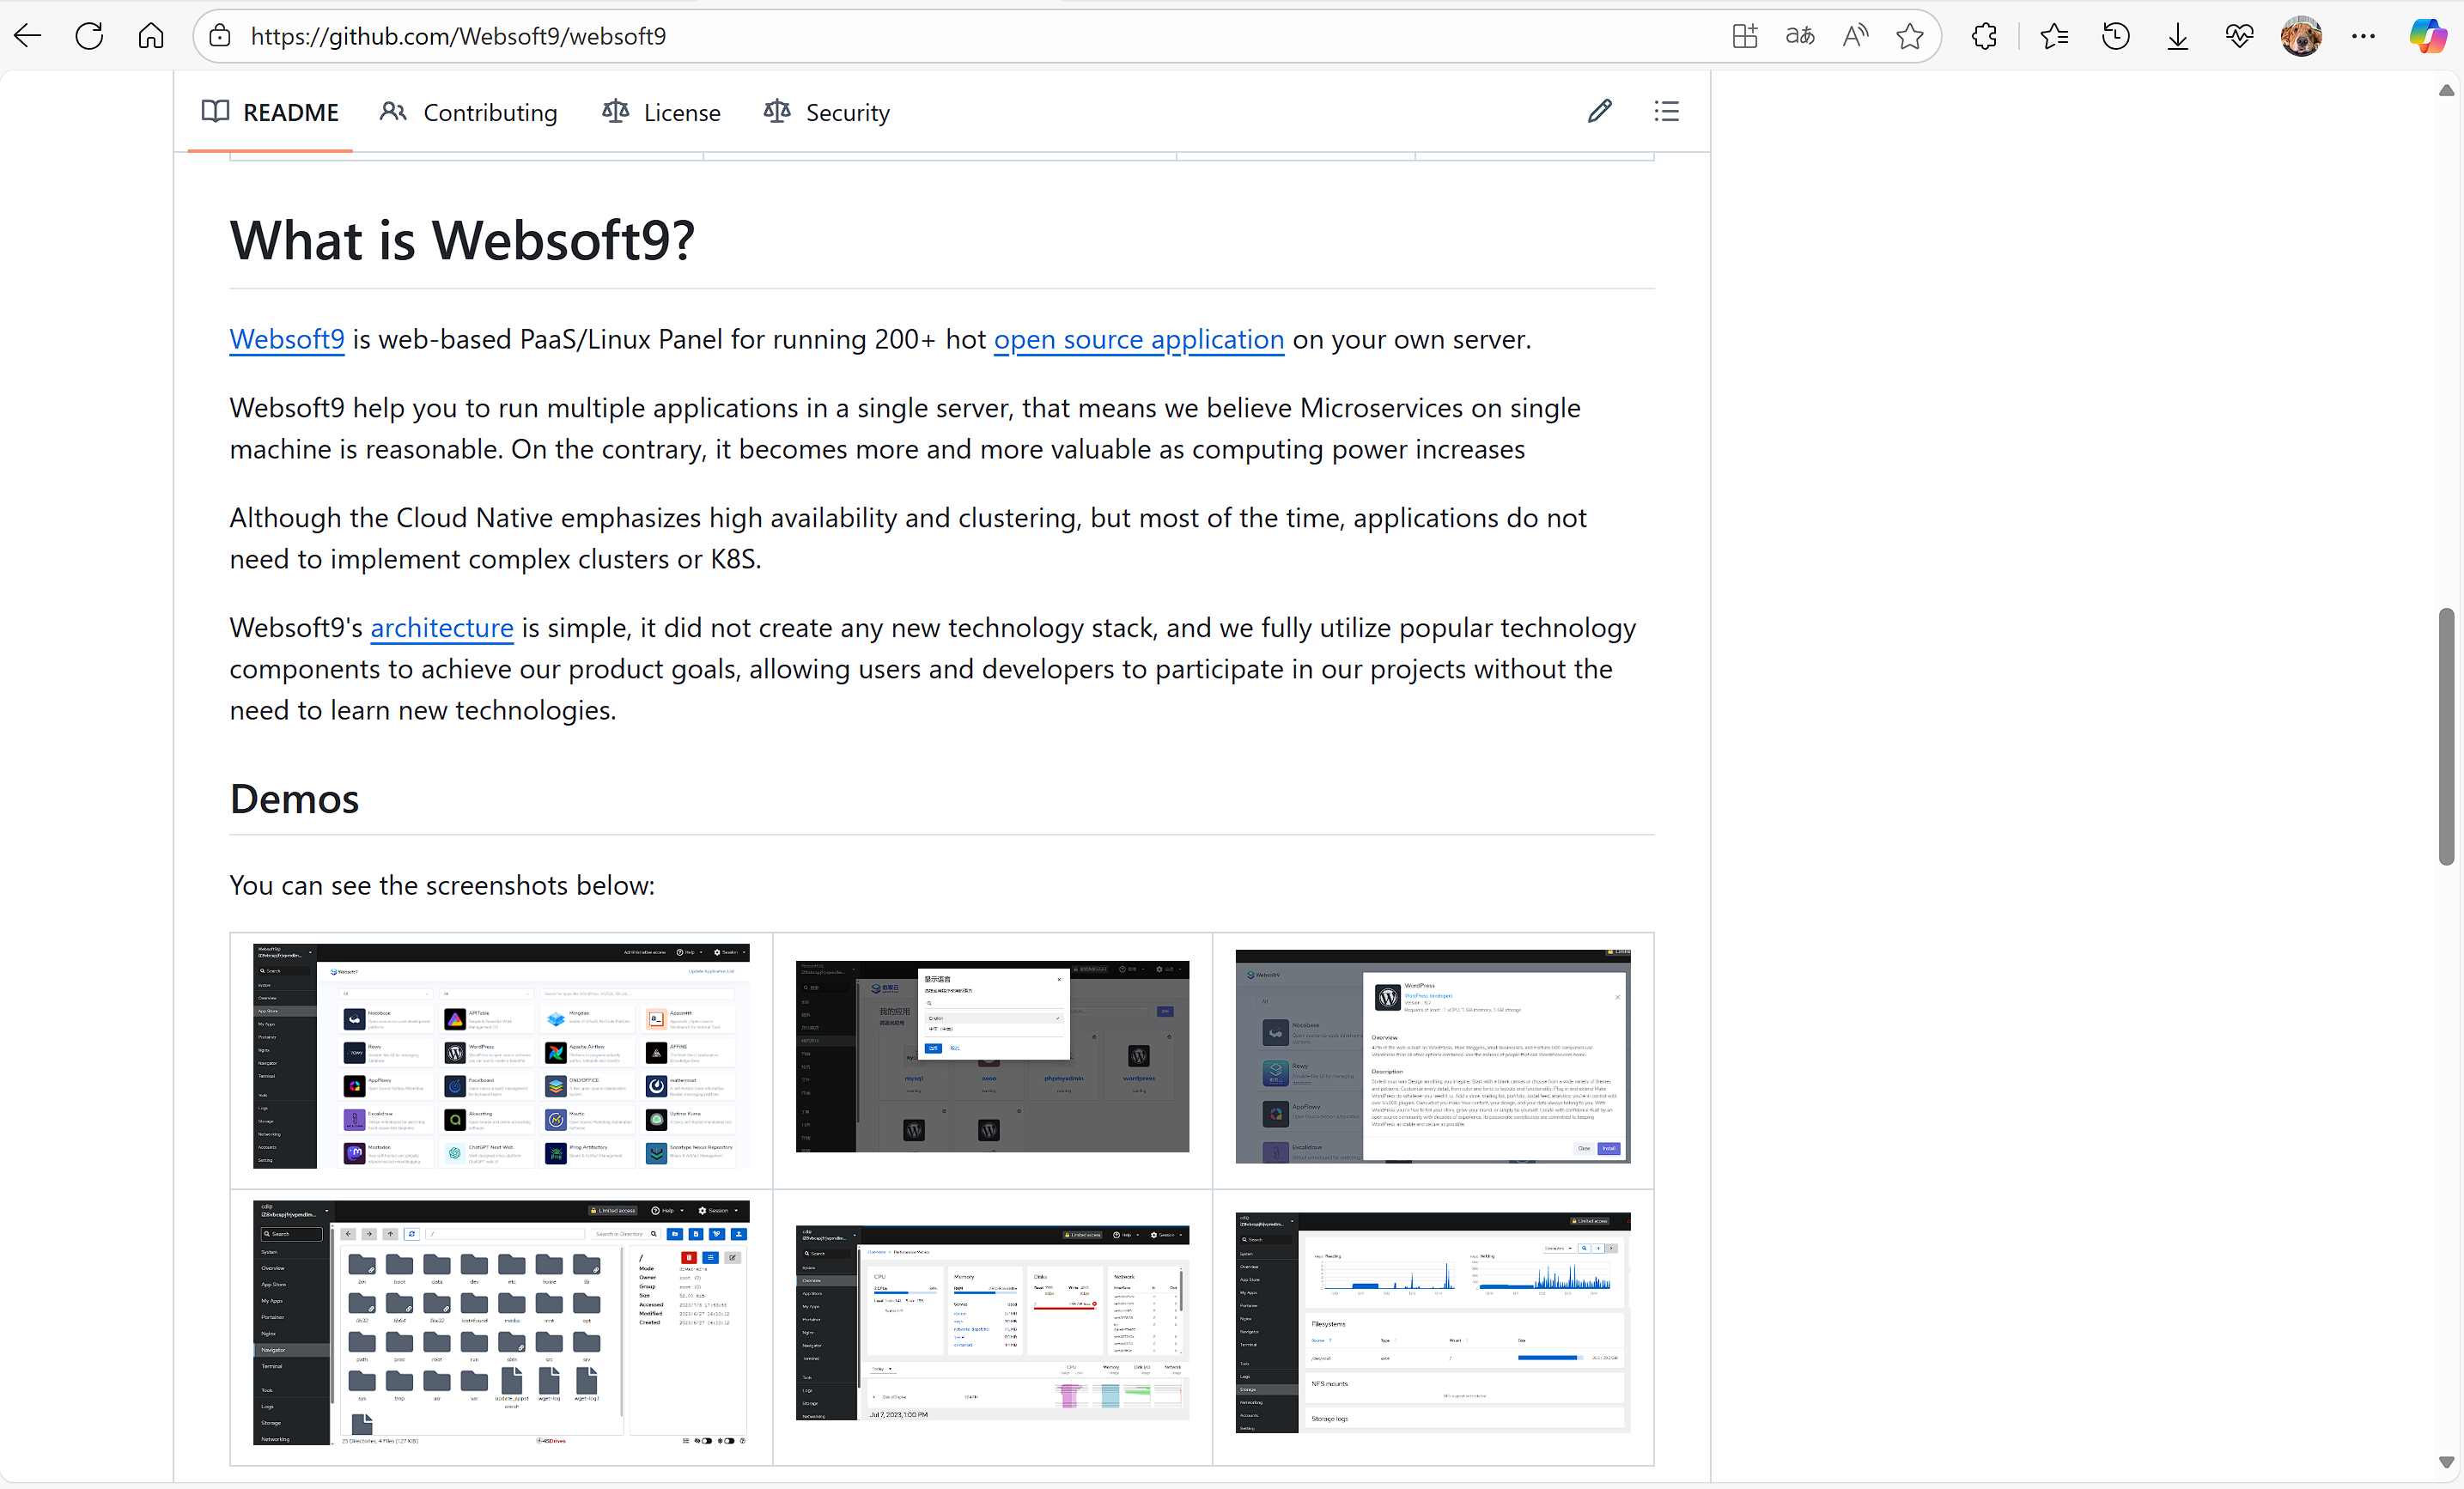The image size is (2464, 1489).
Task: Start Read aloud for the page
Action: 1855,36
